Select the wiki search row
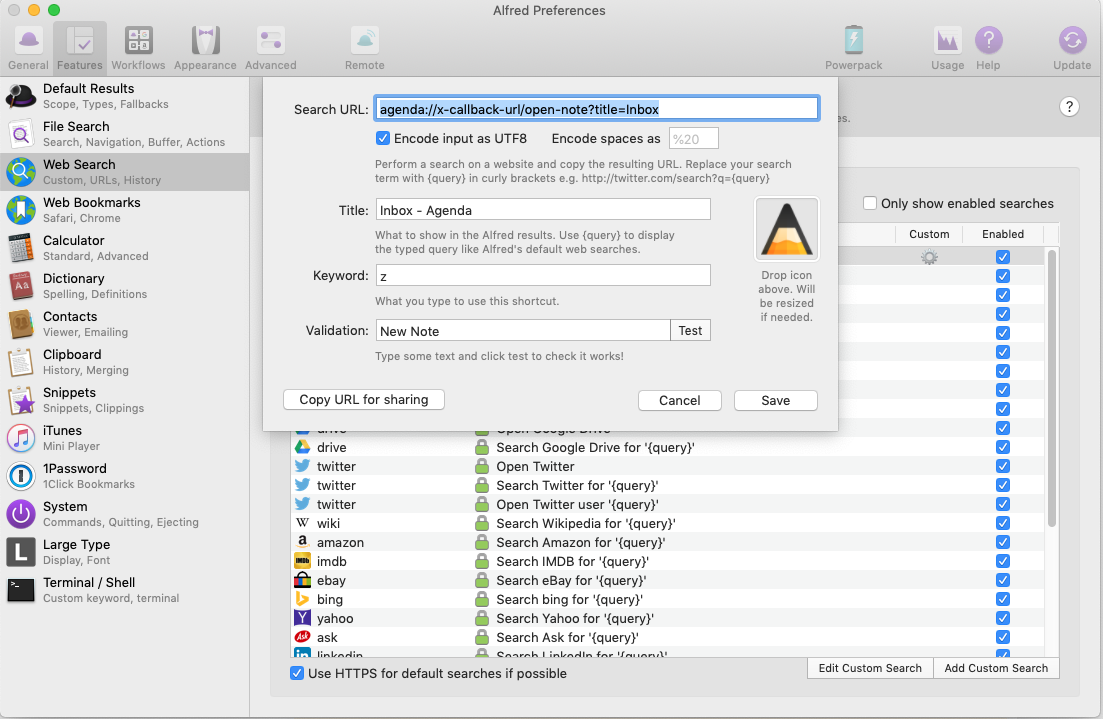Viewport: 1103px width, 719px height. pyautogui.click(x=668, y=523)
